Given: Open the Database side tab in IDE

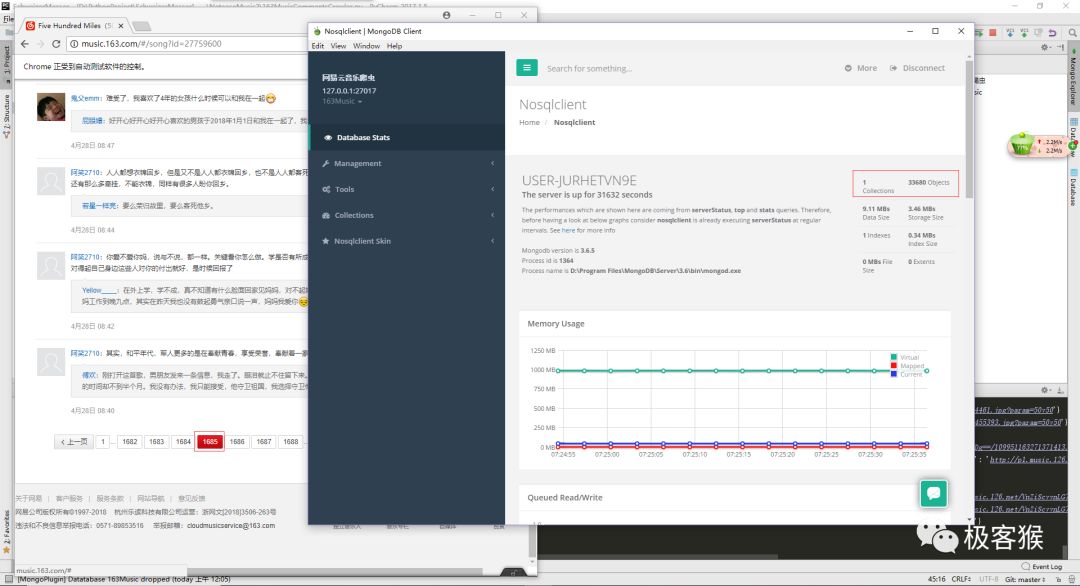Looking at the screenshot, I should tap(1073, 189).
